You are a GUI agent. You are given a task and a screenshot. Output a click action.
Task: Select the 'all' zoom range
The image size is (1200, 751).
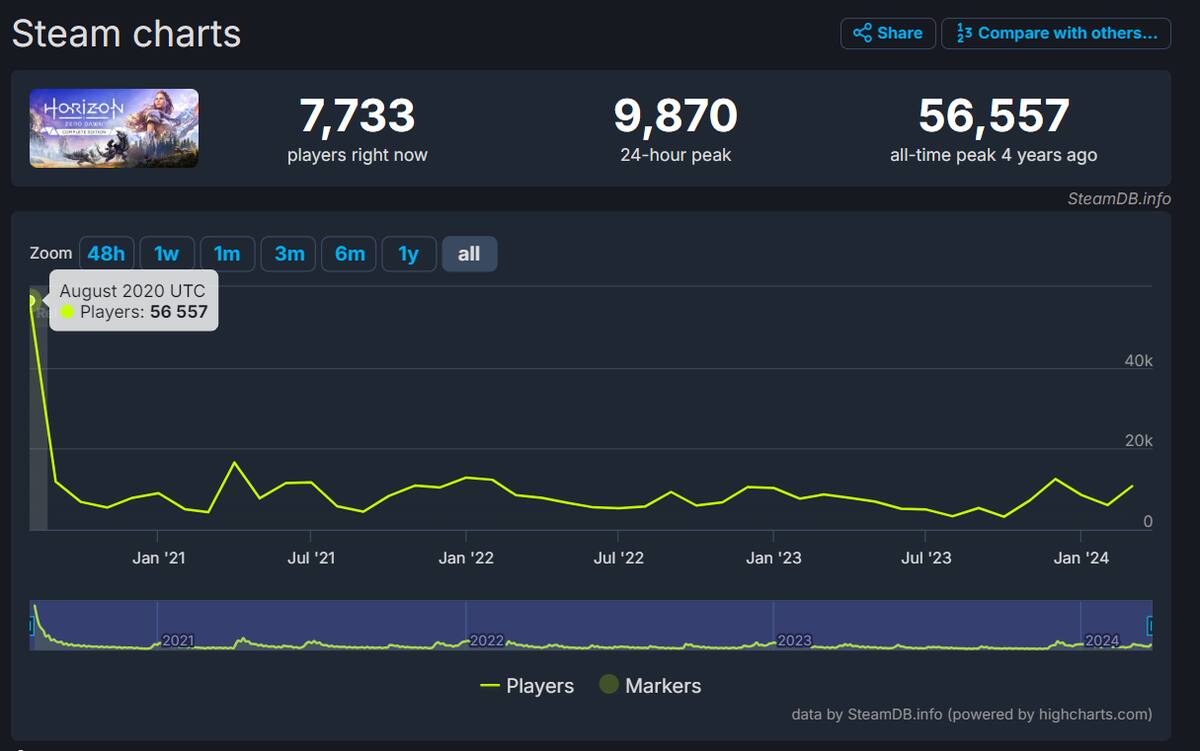pyautogui.click(x=469, y=254)
